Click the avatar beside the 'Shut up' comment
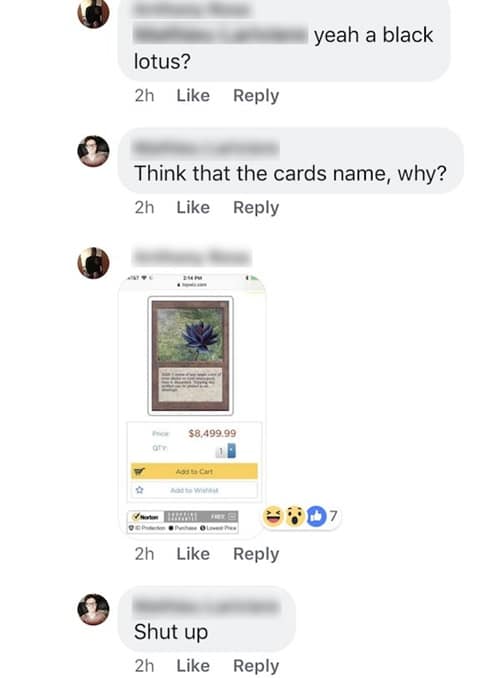 (x=93, y=609)
